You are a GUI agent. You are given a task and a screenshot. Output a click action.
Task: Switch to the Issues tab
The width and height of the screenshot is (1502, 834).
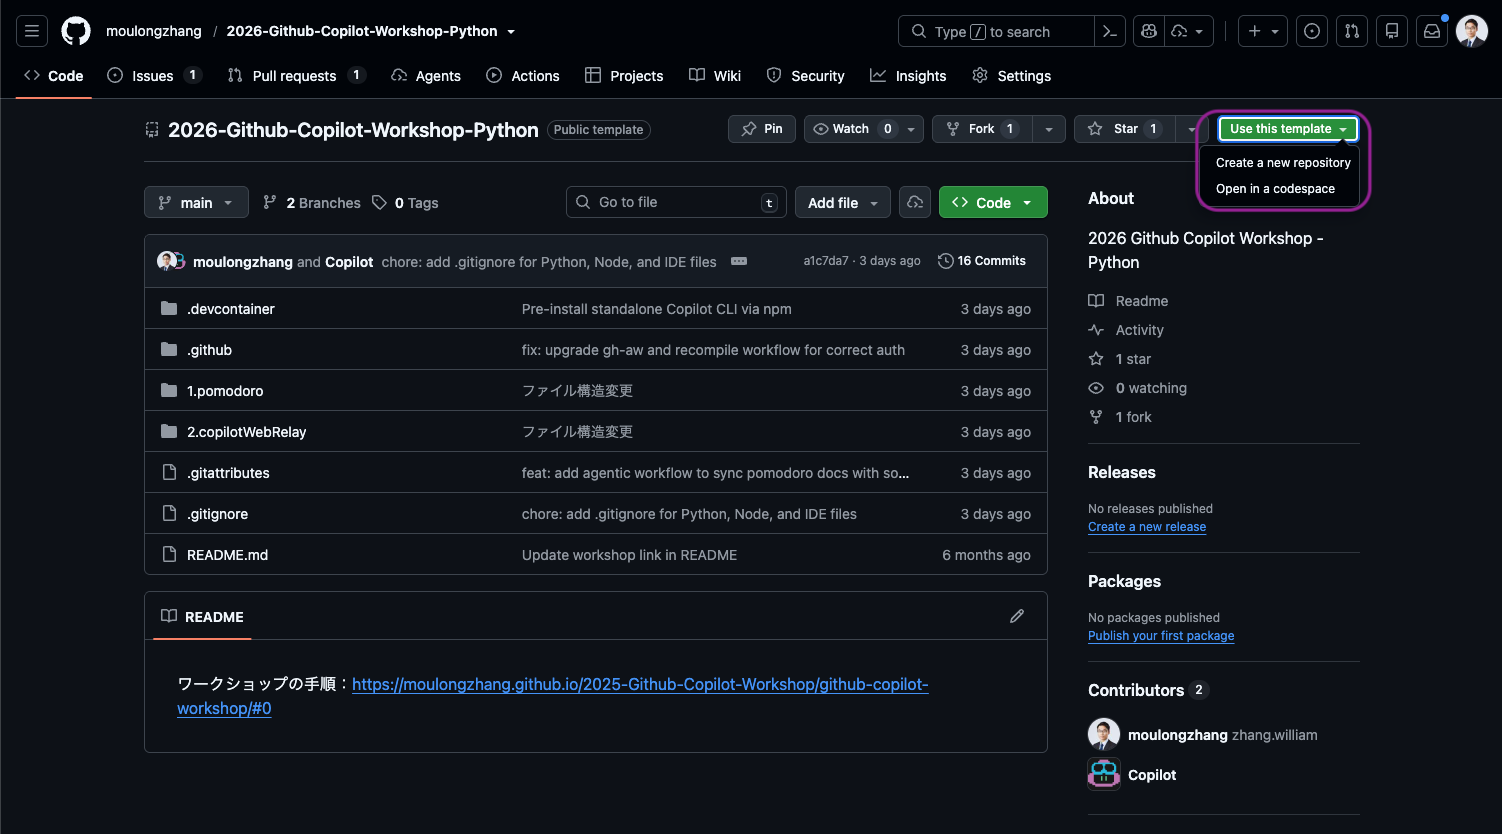154,75
